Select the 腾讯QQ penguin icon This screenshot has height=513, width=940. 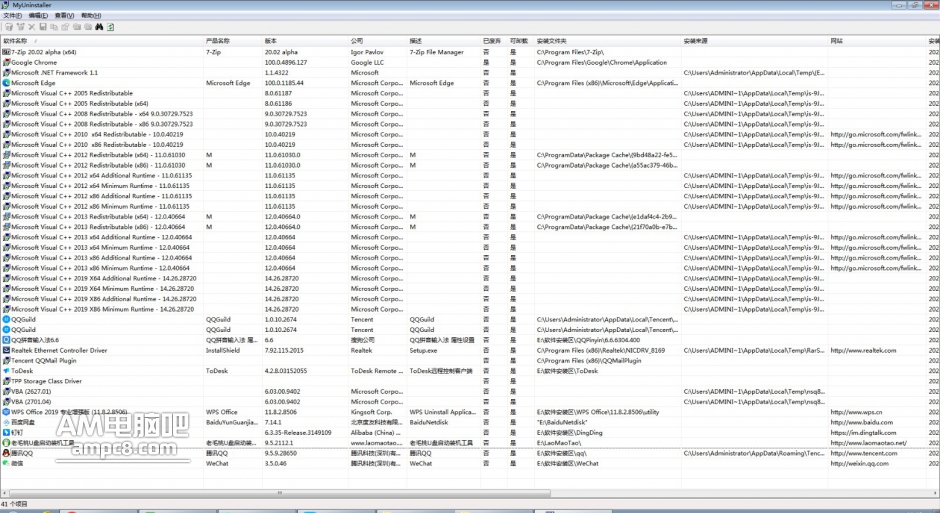point(6,453)
